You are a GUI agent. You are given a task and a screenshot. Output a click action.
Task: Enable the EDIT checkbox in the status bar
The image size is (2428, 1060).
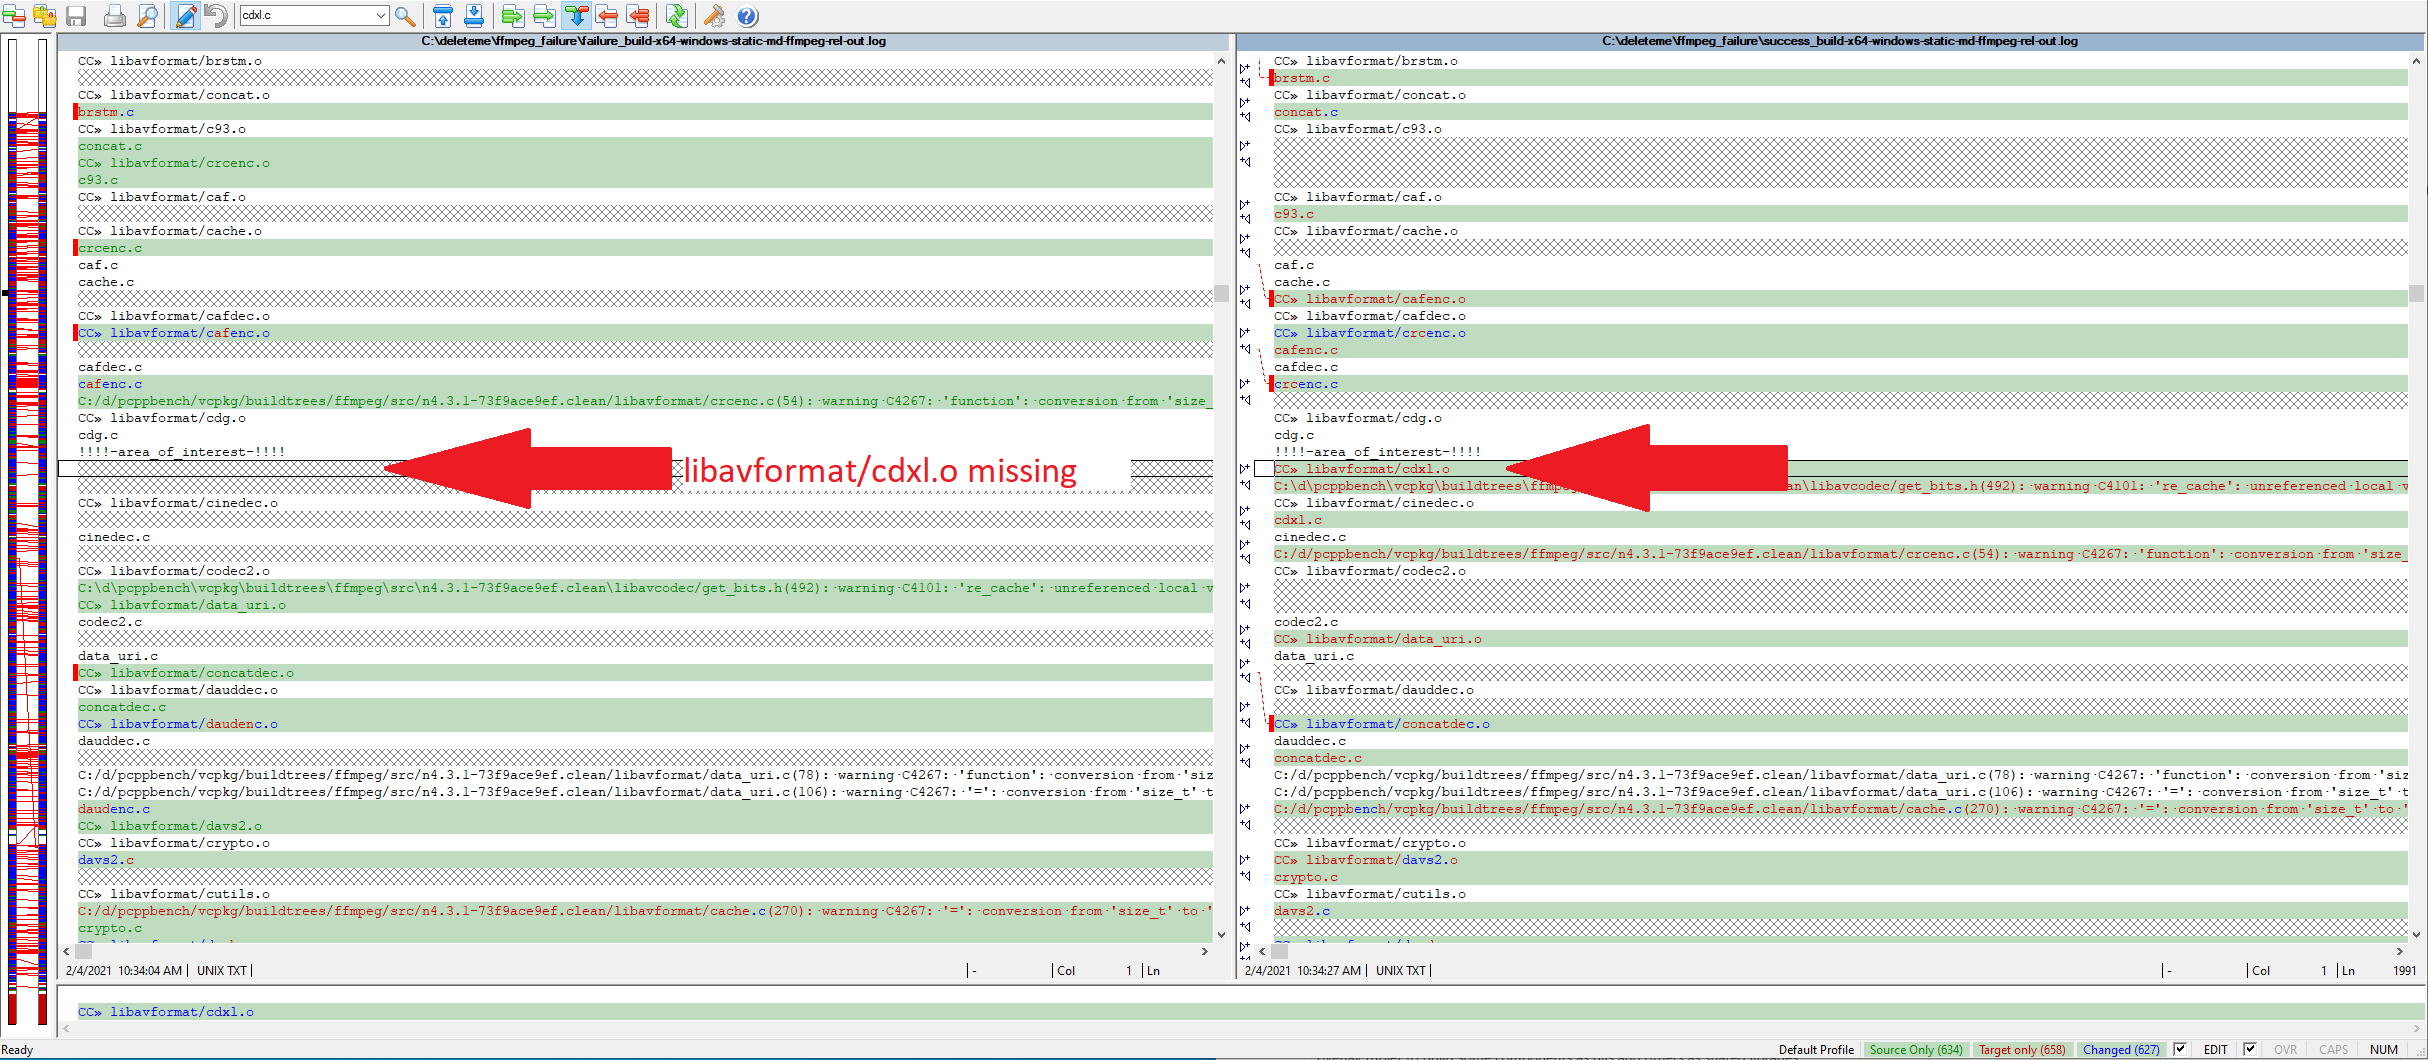click(2180, 1049)
